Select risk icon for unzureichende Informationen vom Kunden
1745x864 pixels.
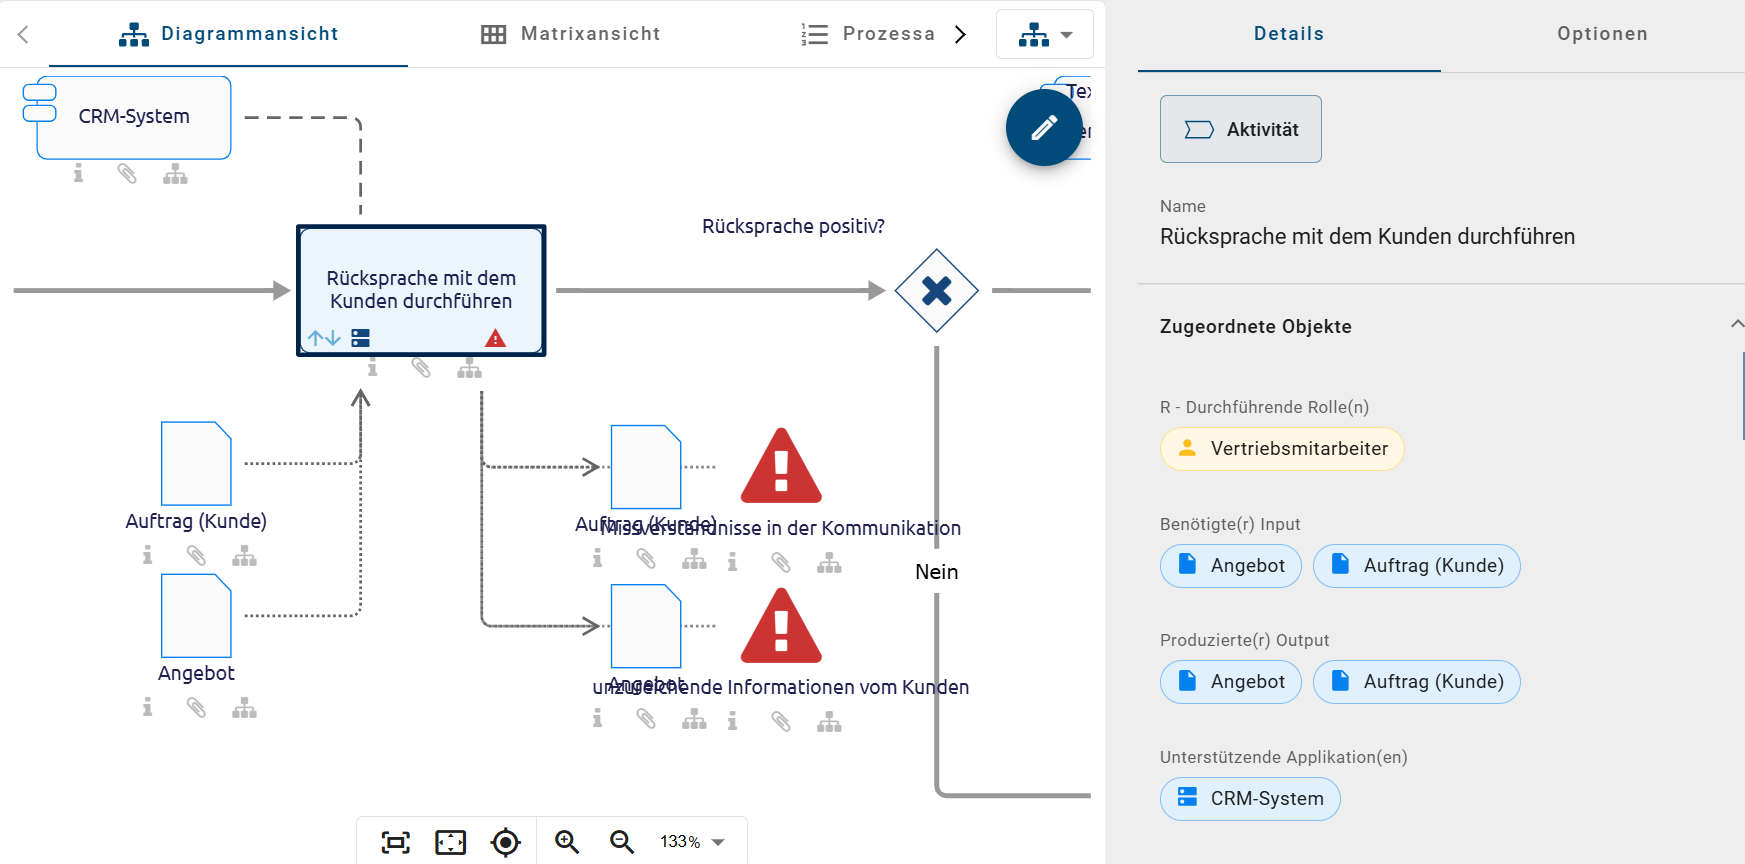(781, 626)
